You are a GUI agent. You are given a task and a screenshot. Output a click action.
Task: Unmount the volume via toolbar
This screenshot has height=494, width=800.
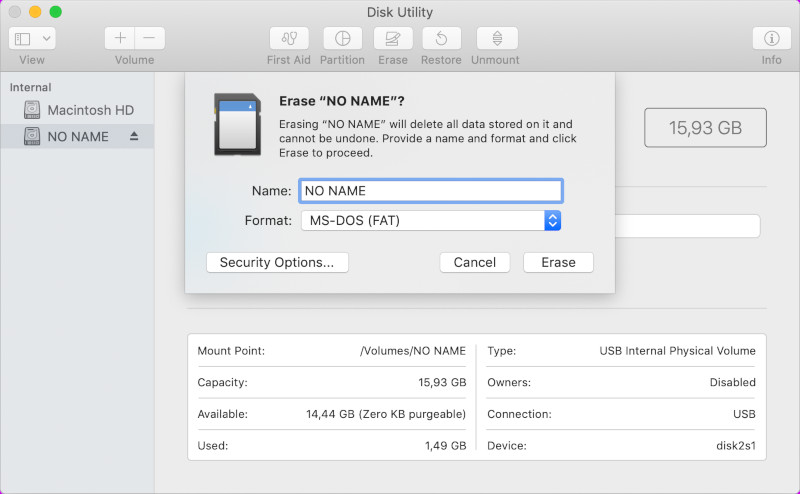[x=496, y=39]
